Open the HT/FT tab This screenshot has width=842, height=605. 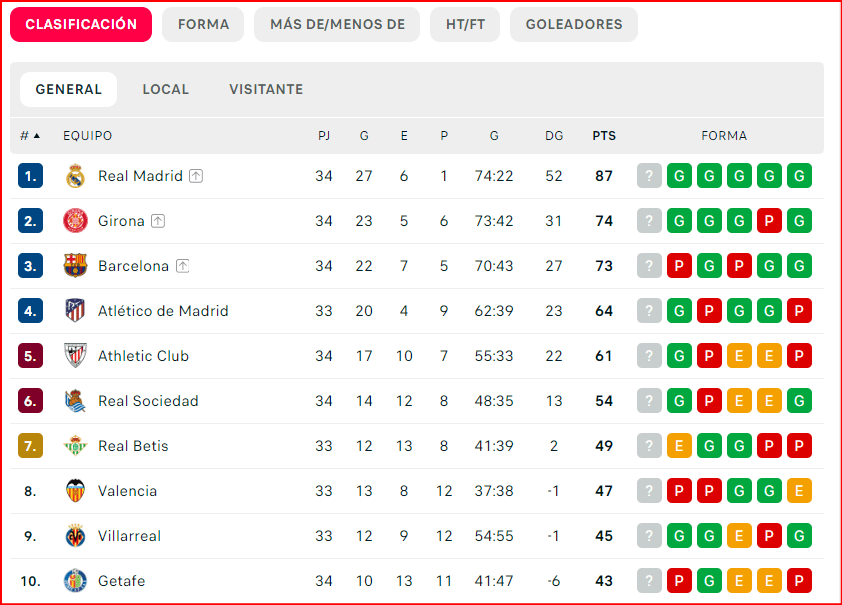click(x=465, y=24)
